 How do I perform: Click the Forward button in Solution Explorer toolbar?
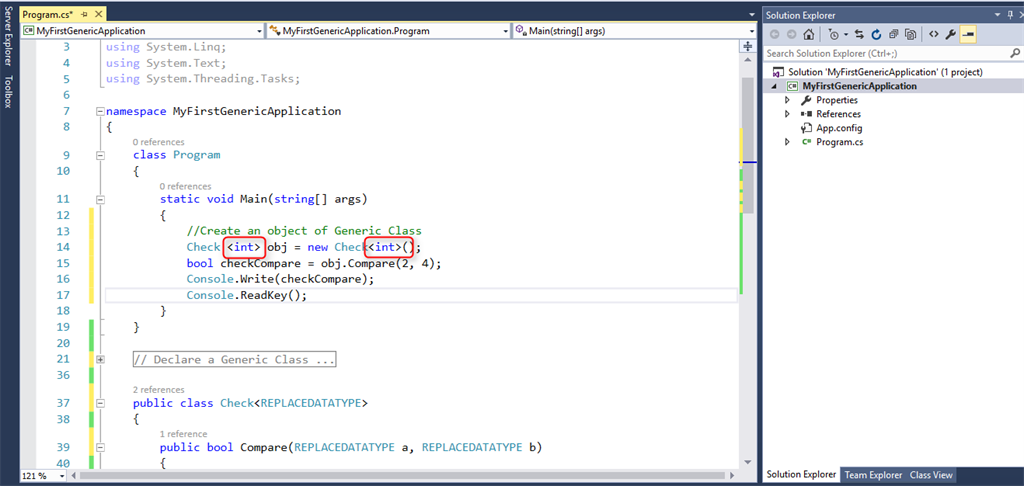point(792,35)
